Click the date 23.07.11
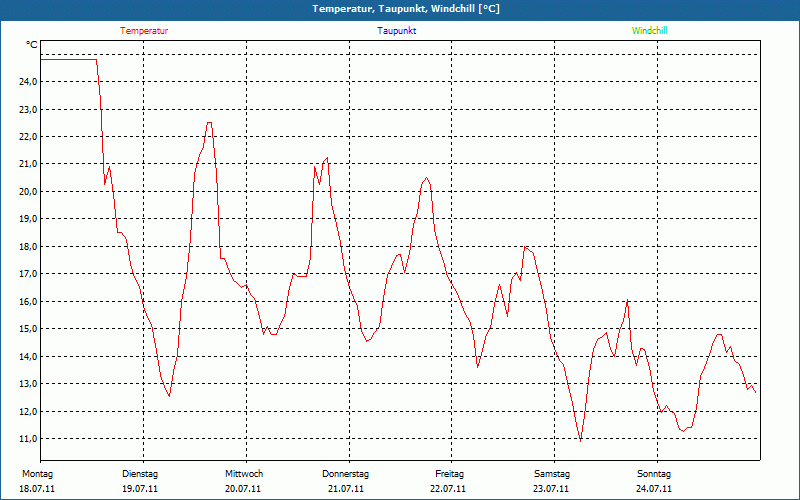The image size is (800, 500). (x=551, y=489)
